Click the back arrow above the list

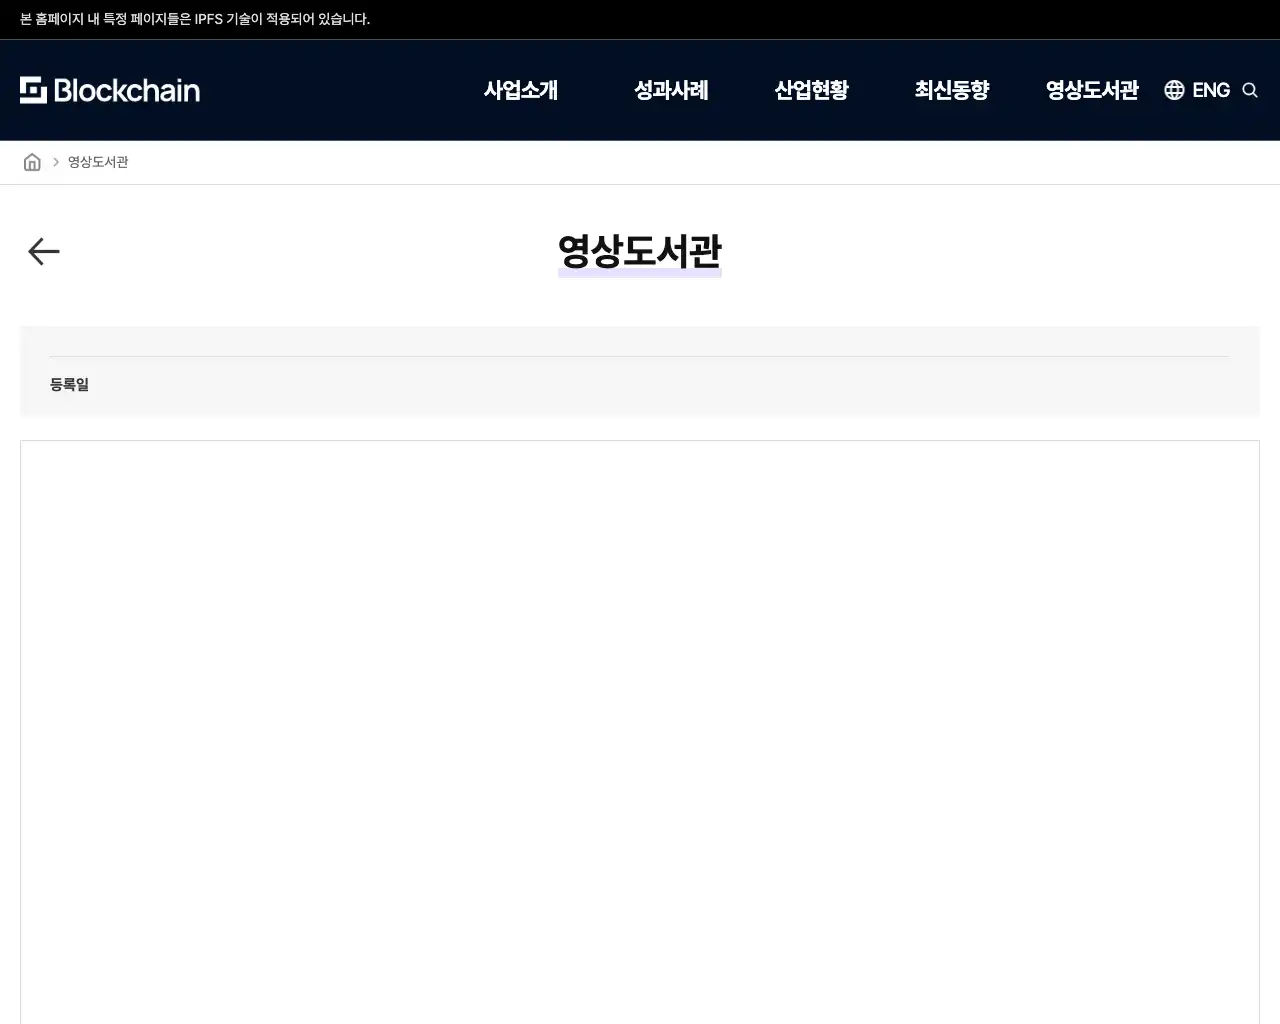43,251
